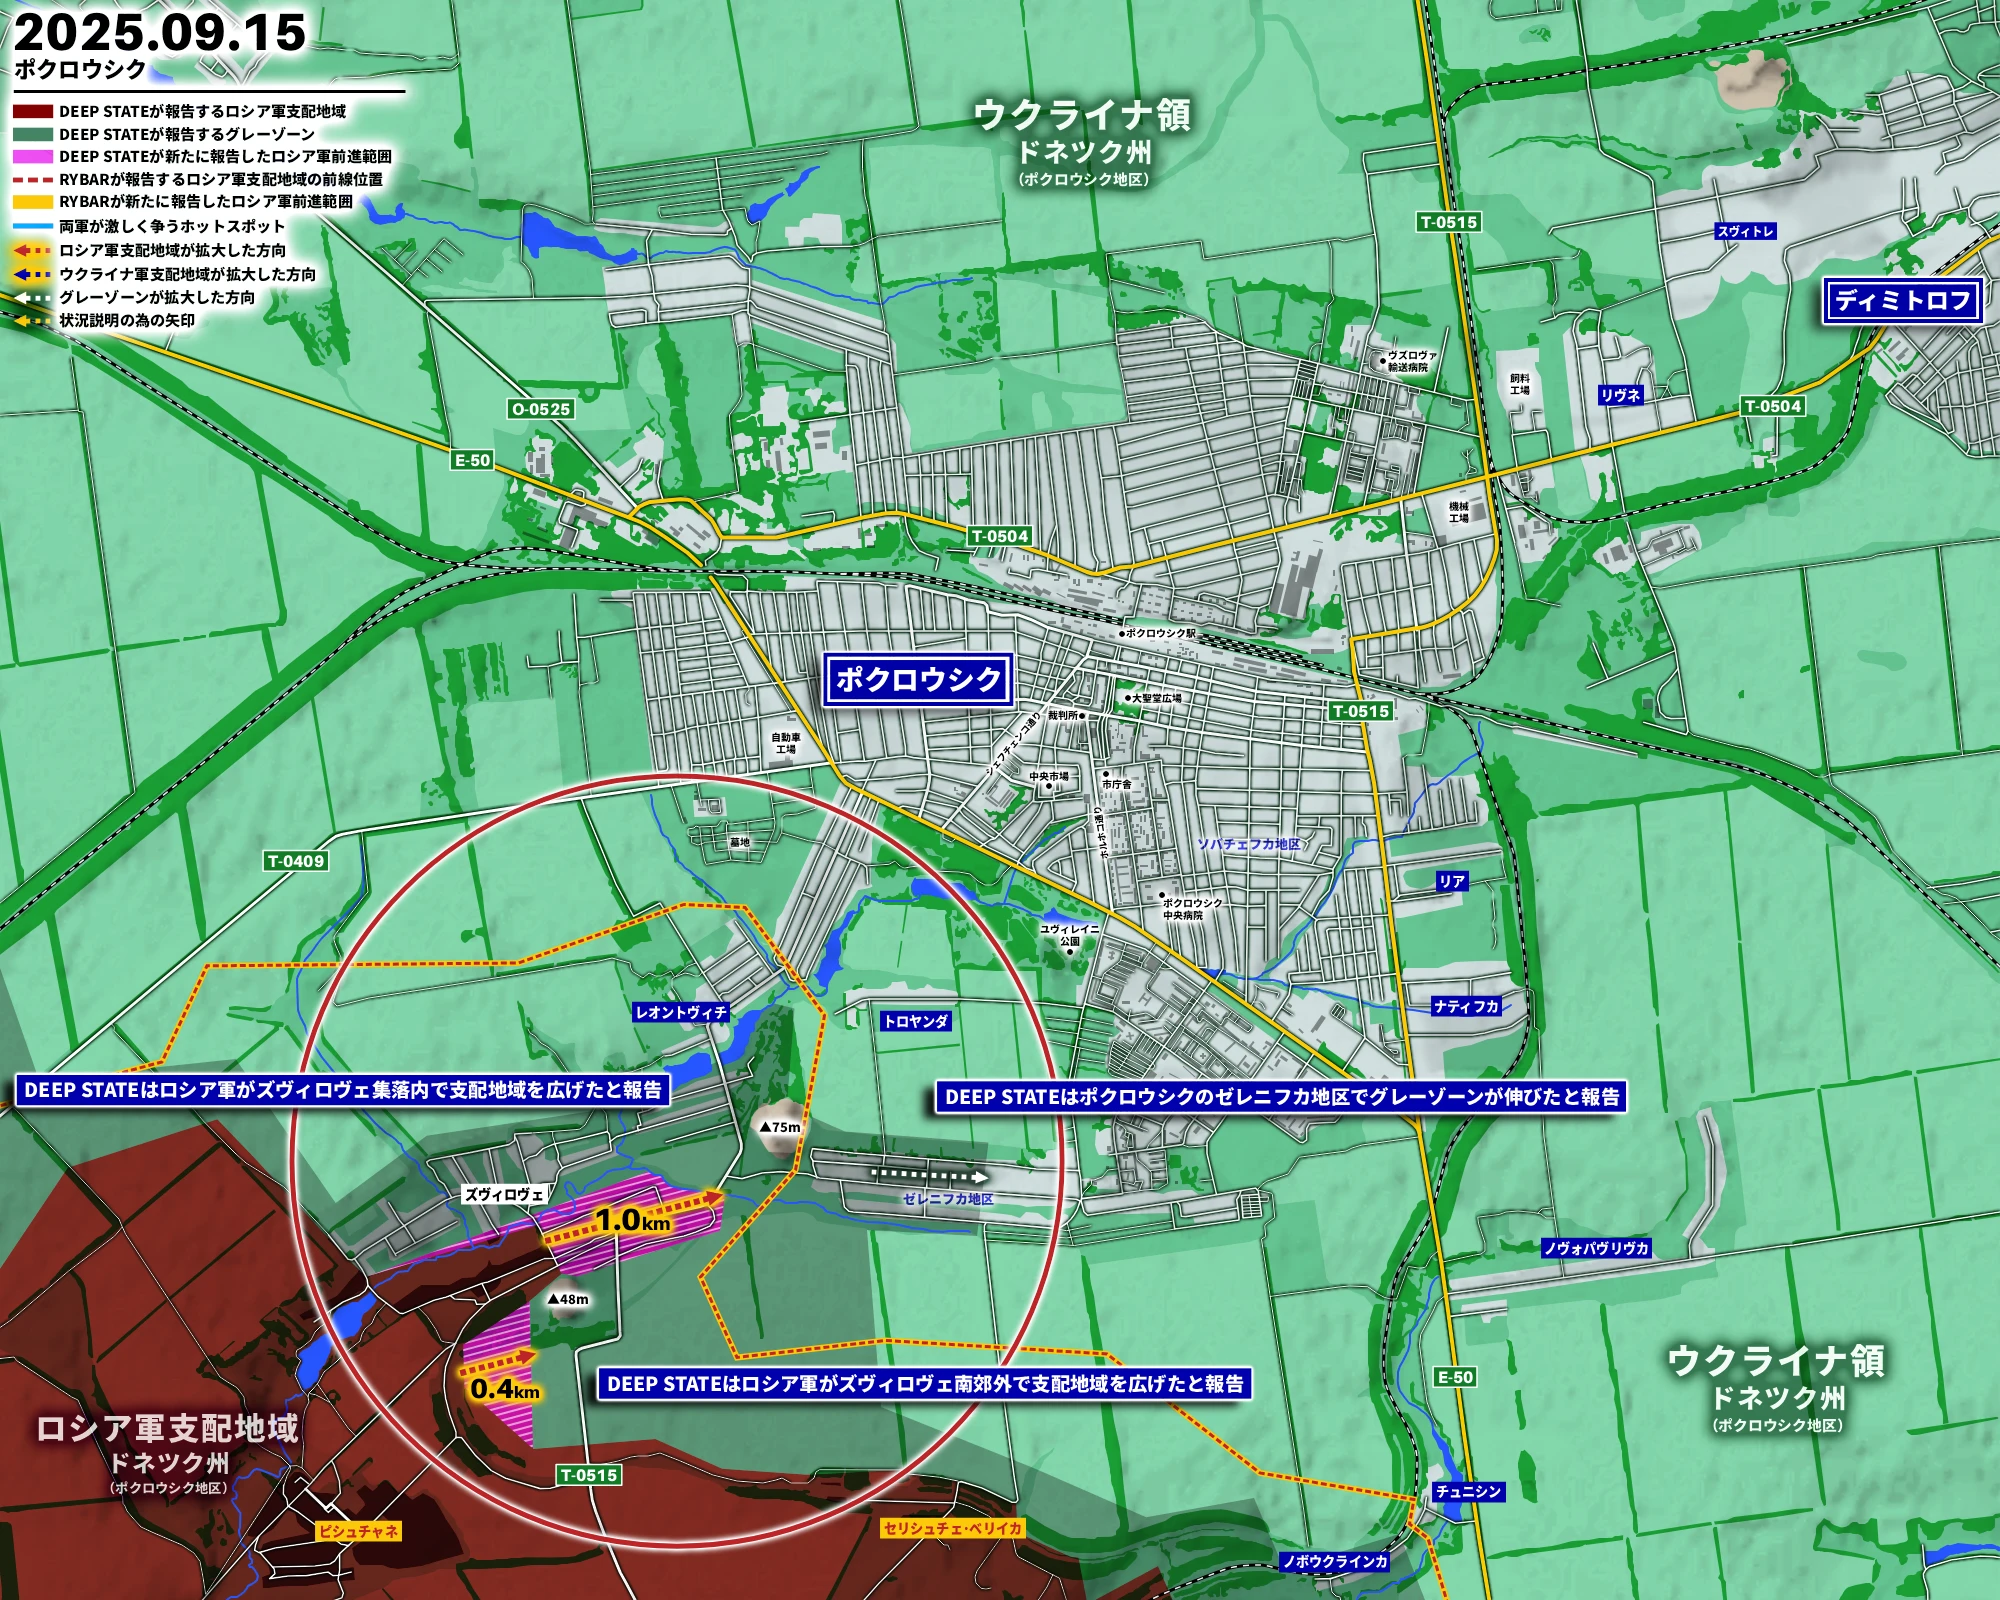2000x1600 pixels.
Task: Click the ▲75m hill marker
Action: click(x=781, y=1126)
